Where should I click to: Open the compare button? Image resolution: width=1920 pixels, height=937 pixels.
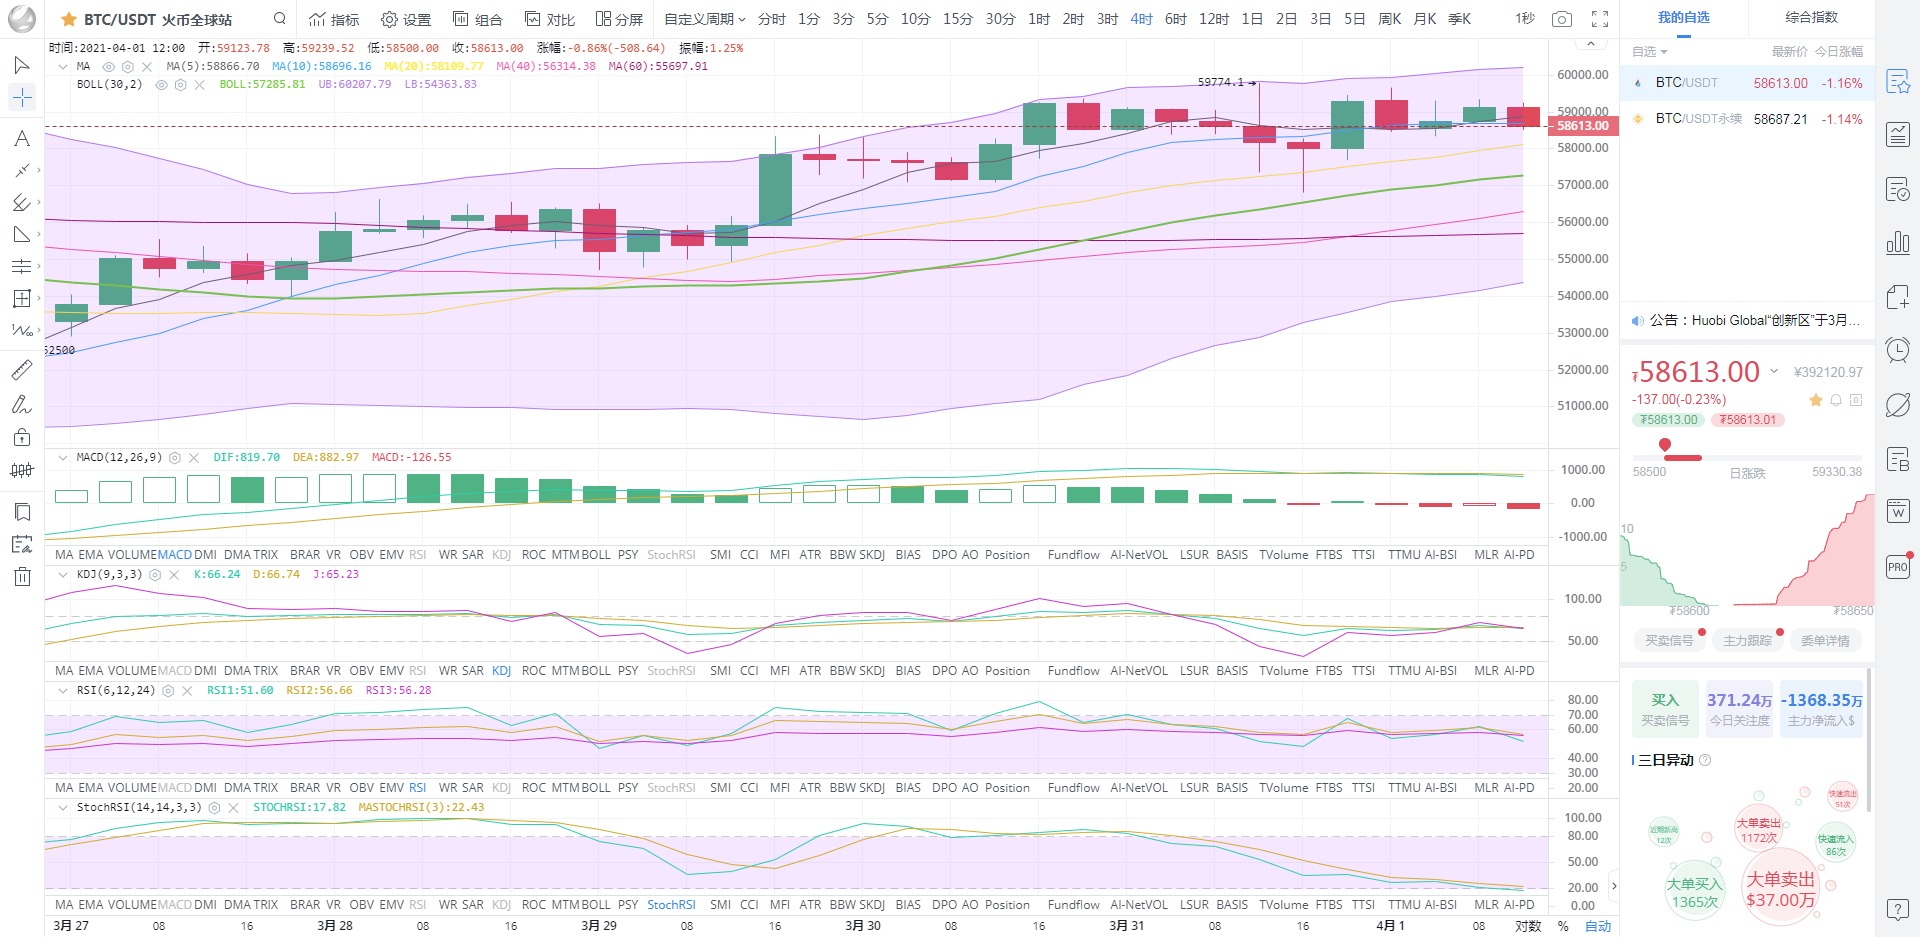[x=550, y=19]
